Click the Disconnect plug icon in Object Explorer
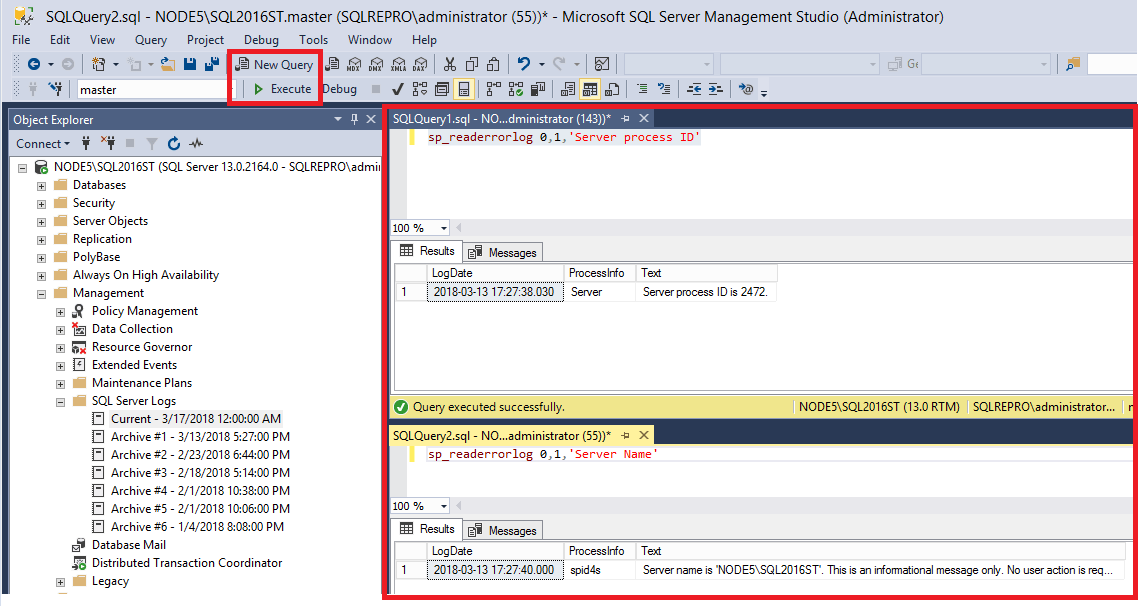This screenshot has height=606, width=1145. 107,143
